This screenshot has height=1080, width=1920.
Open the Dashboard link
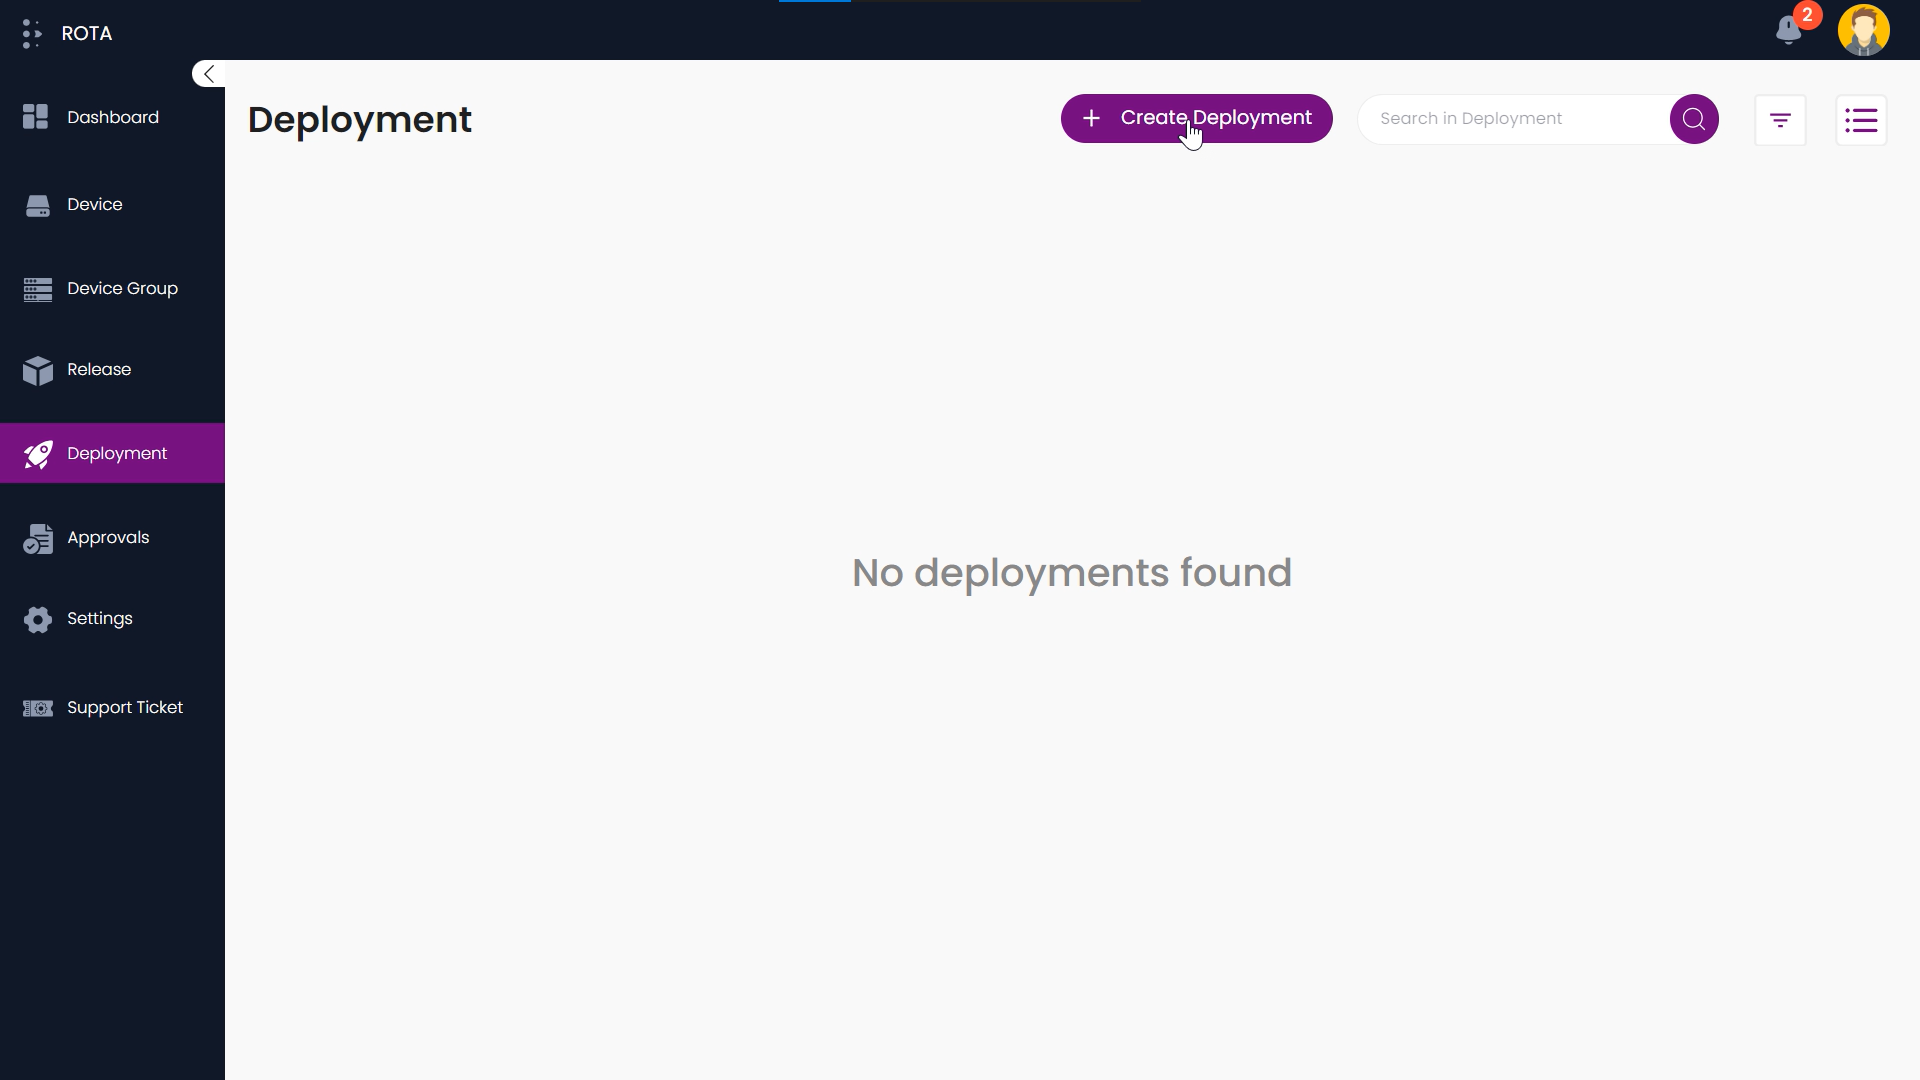click(112, 117)
